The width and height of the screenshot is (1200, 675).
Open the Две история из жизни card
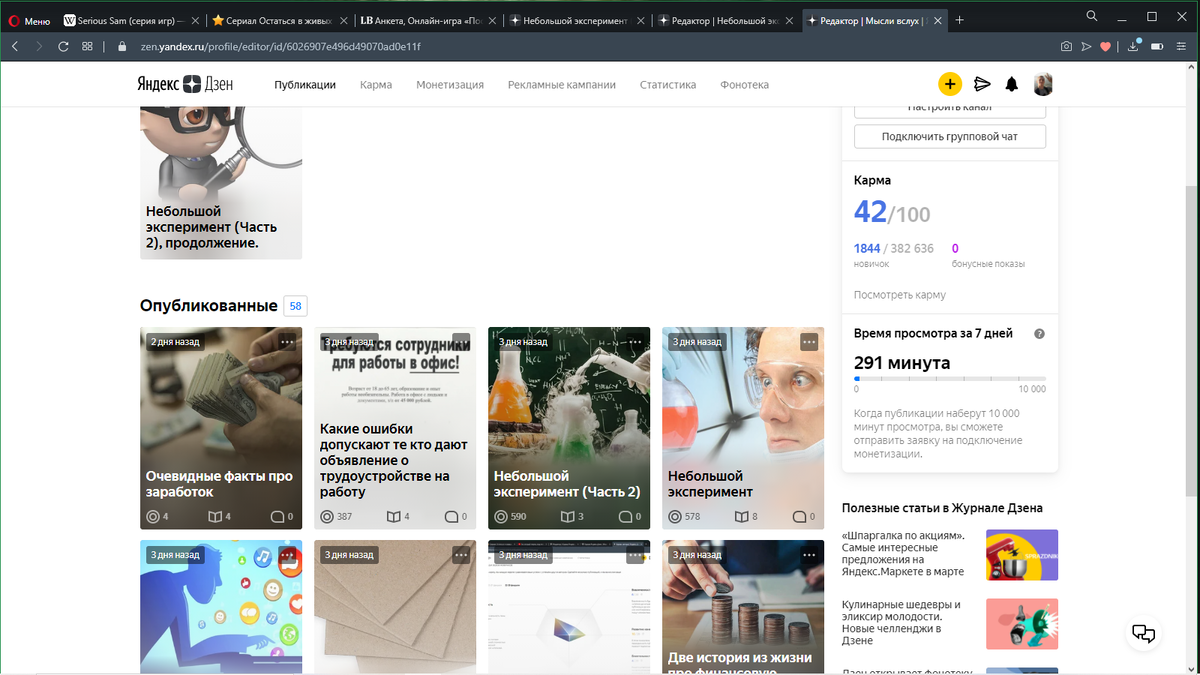click(x=743, y=607)
